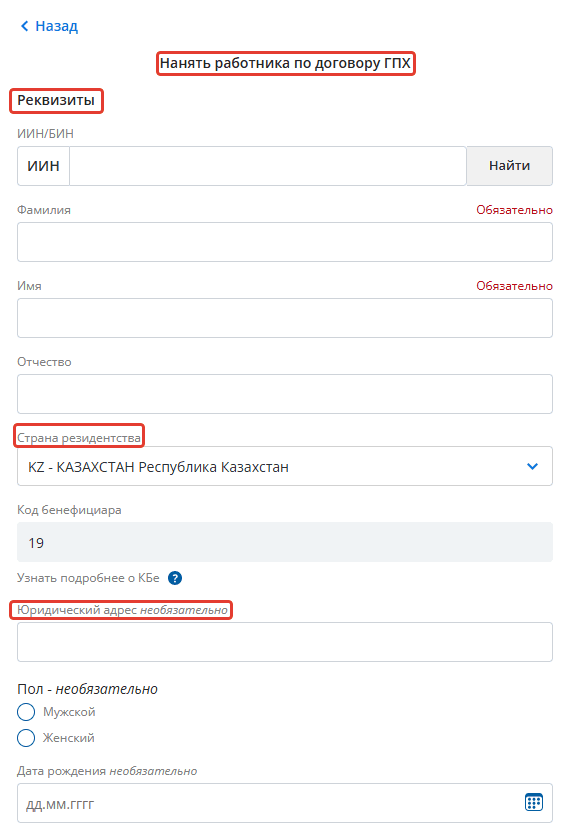Open the ИИН type selector prefix

point(43,166)
